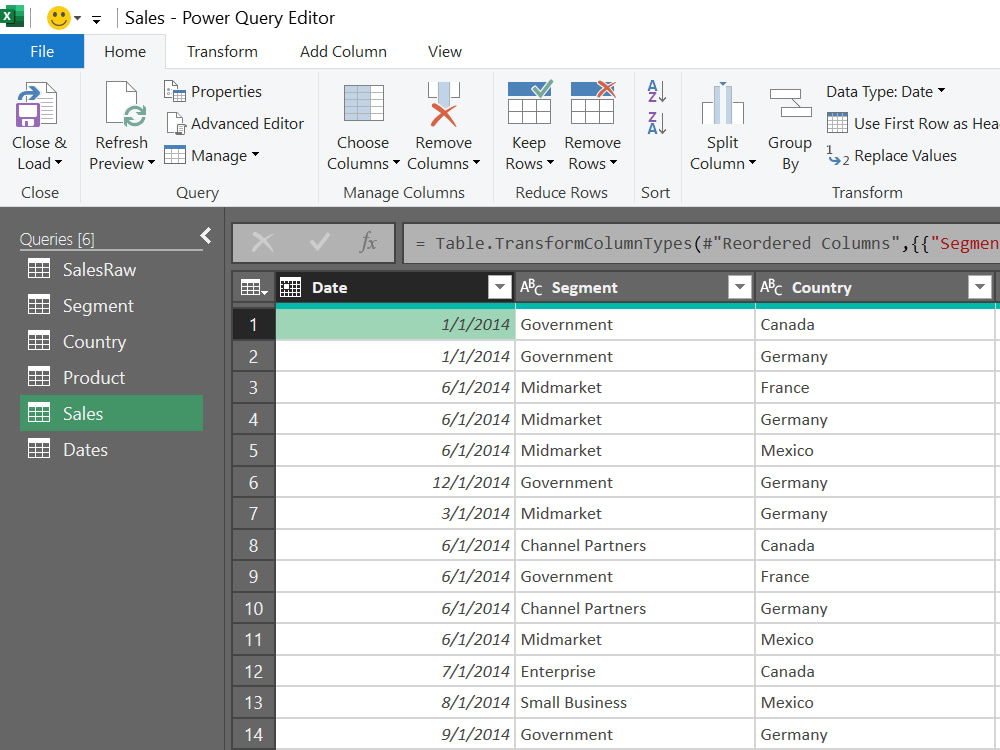
Task: Collapse the Queries pane with the chevron
Action: coord(205,236)
